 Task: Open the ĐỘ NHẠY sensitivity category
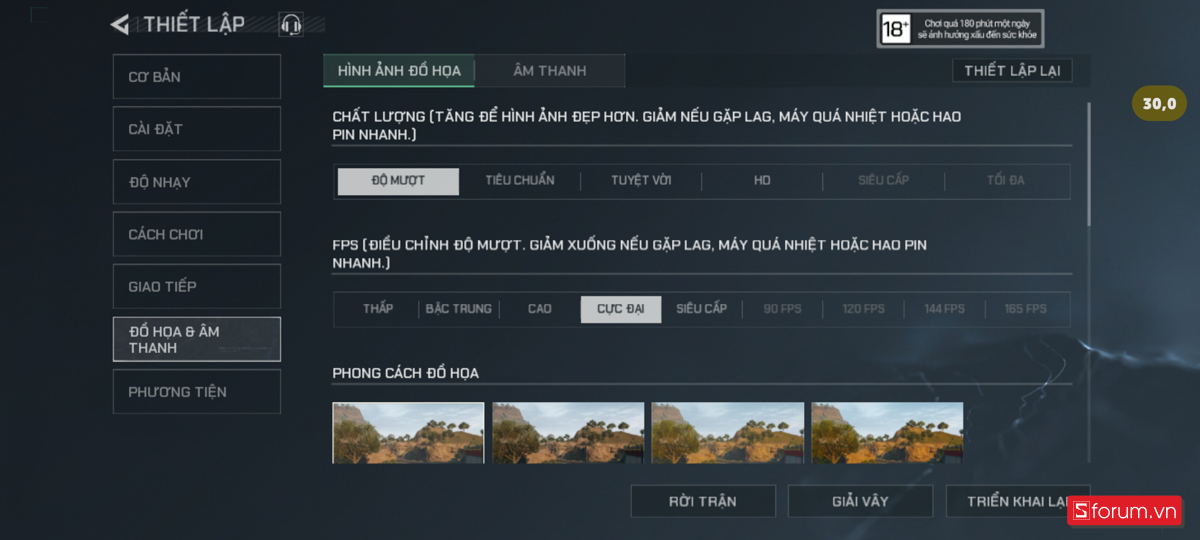coord(197,182)
